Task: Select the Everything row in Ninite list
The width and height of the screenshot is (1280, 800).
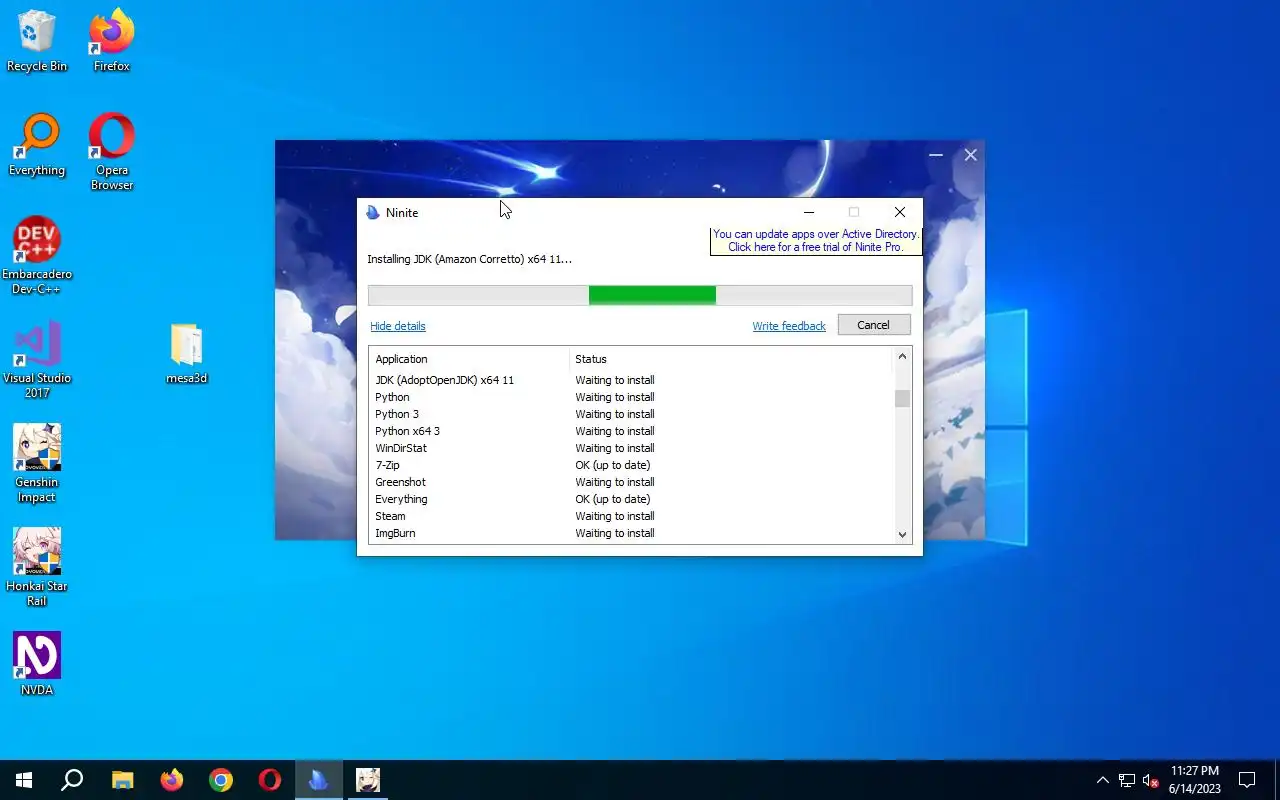Action: click(630, 499)
